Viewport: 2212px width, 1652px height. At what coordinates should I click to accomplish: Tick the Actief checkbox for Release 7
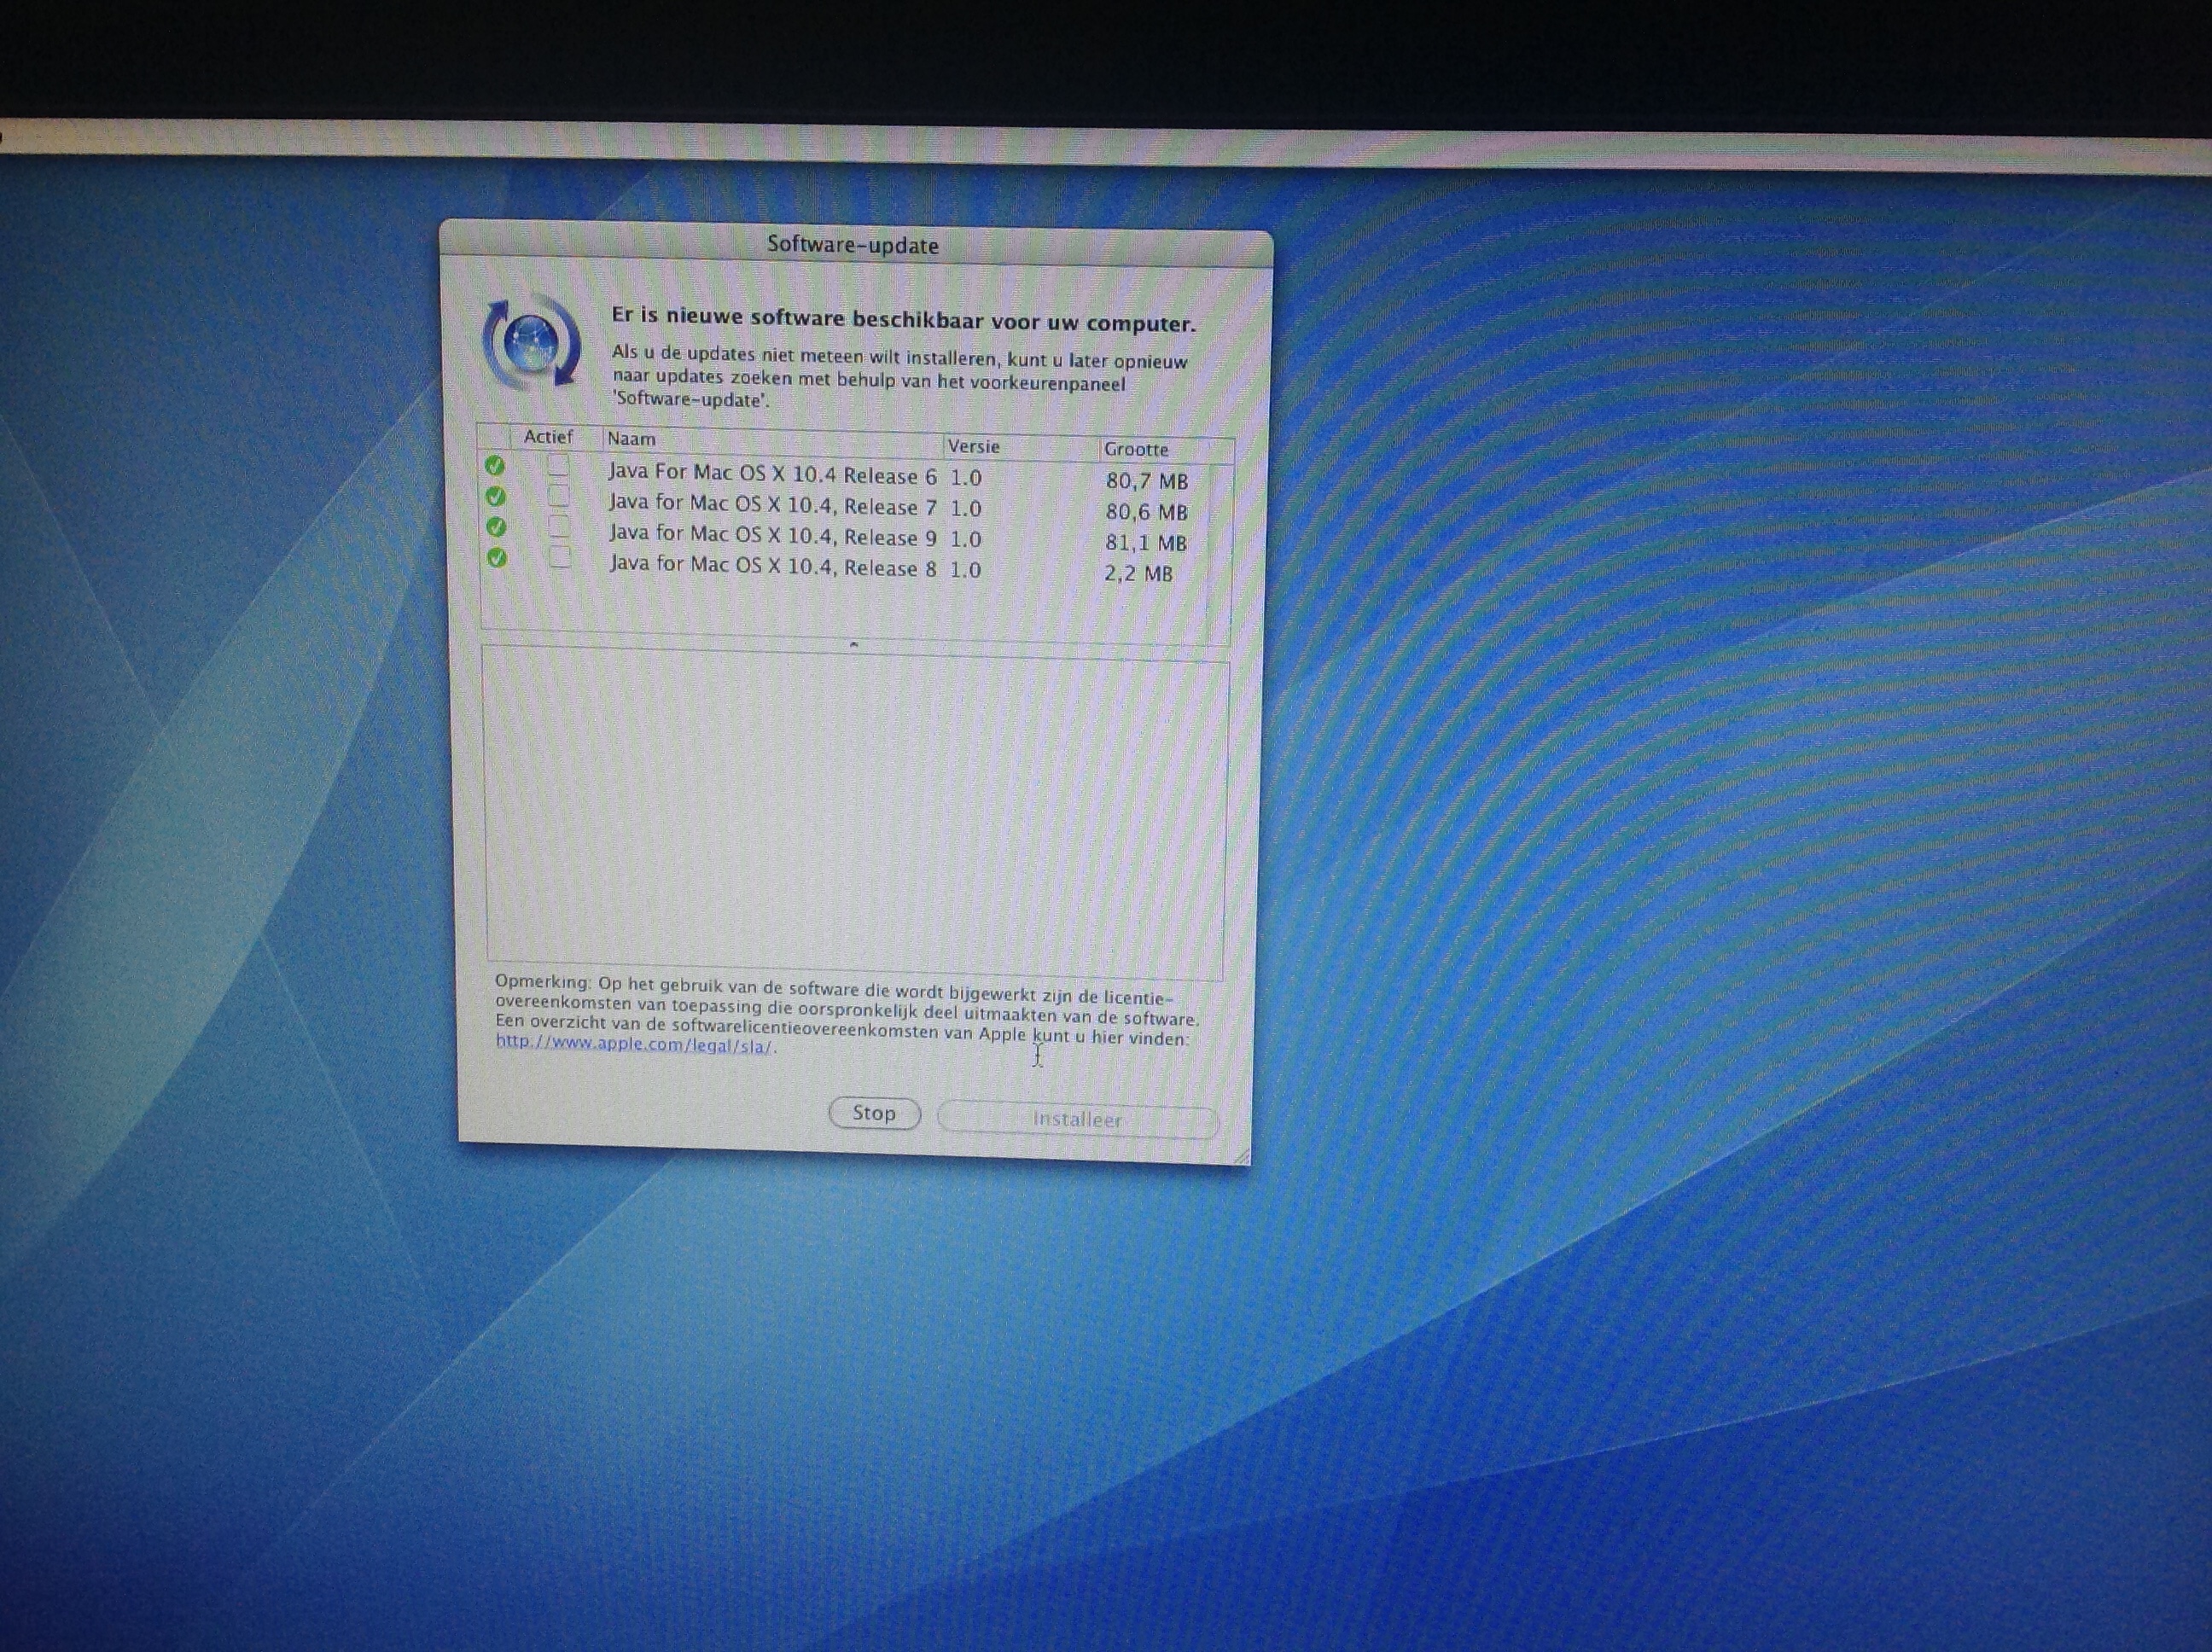click(x=559, y=496)
